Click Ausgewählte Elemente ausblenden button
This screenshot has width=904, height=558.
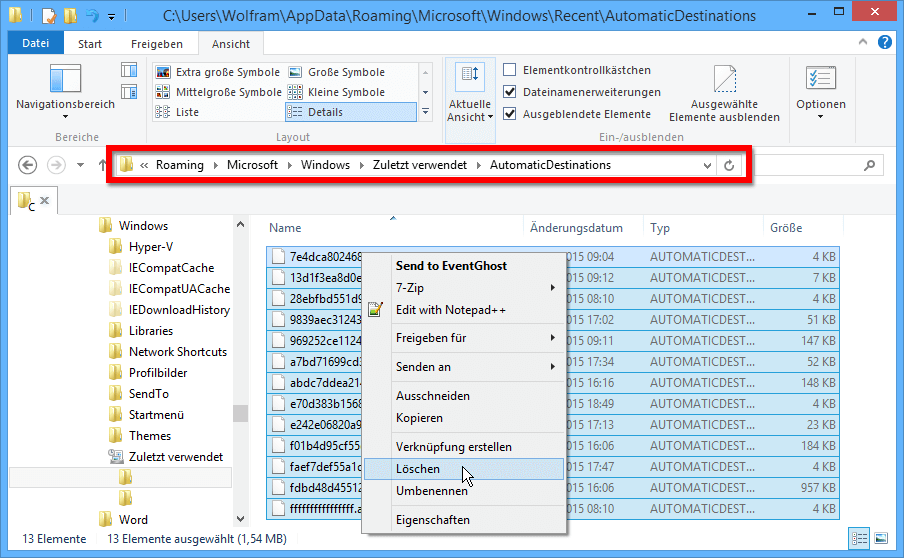[724, 93]
